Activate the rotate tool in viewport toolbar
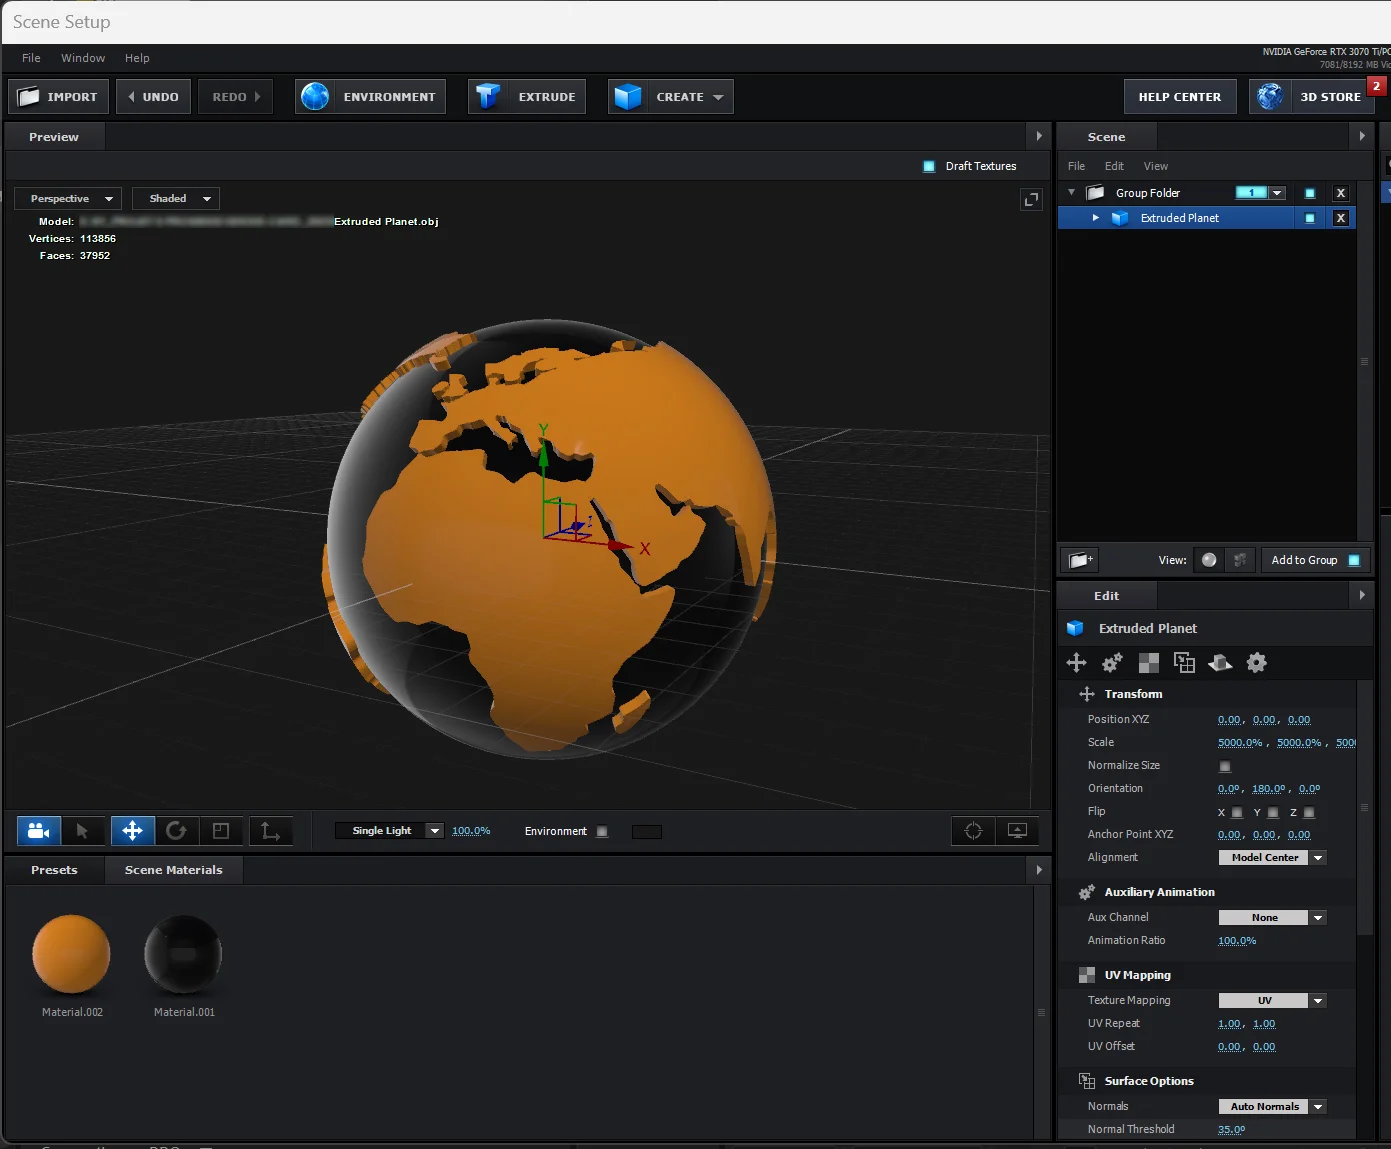The image size is (1391, 1149). click(177, 830)
